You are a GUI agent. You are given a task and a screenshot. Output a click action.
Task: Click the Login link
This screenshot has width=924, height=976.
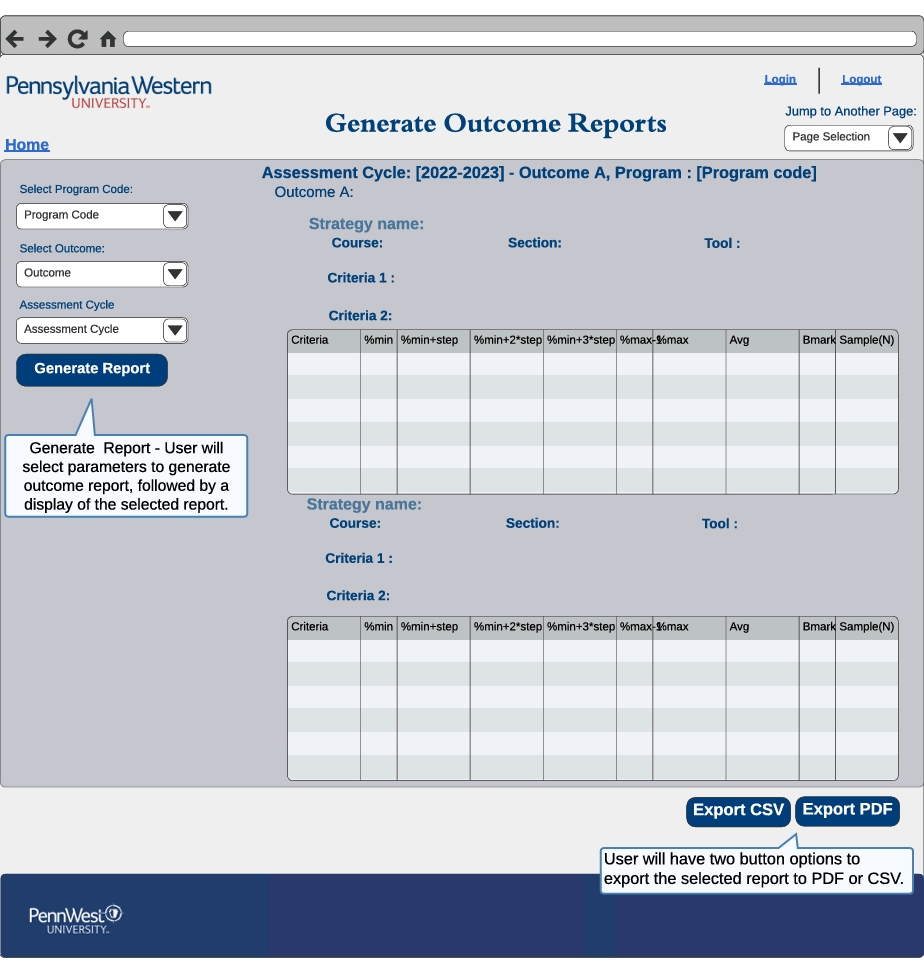[x=780, y=79]
